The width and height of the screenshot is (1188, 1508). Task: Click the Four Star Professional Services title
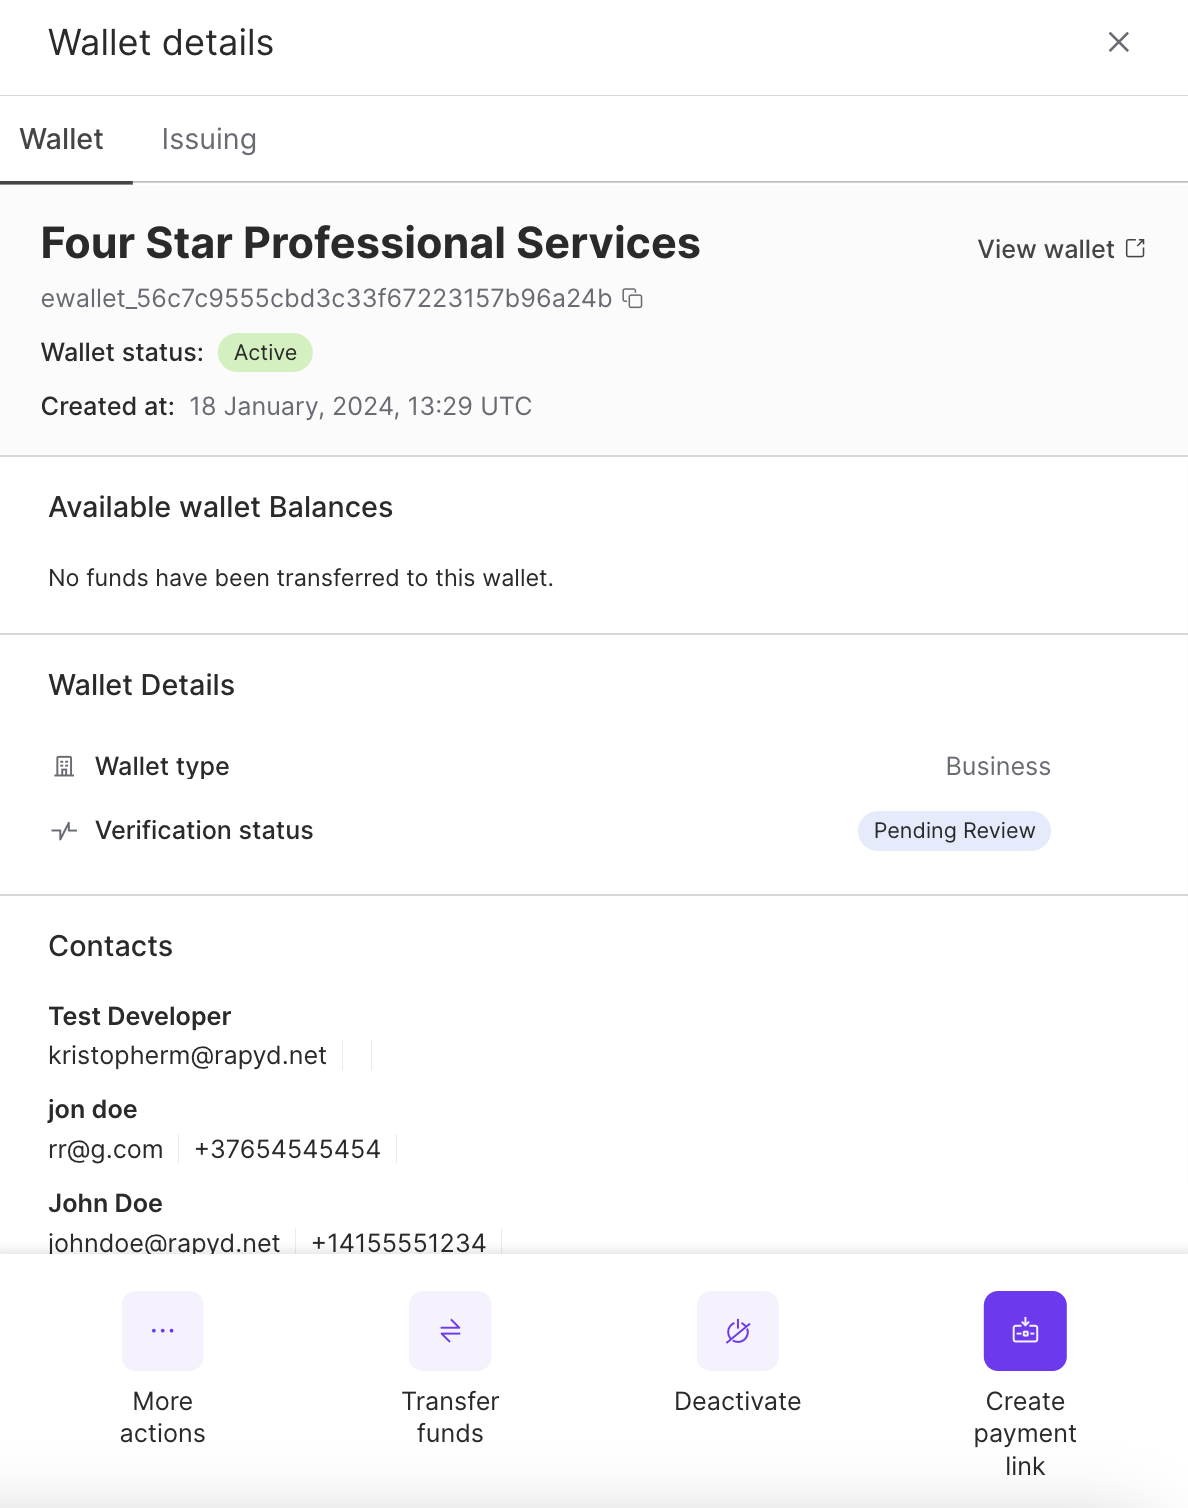(x=371, y=243)
